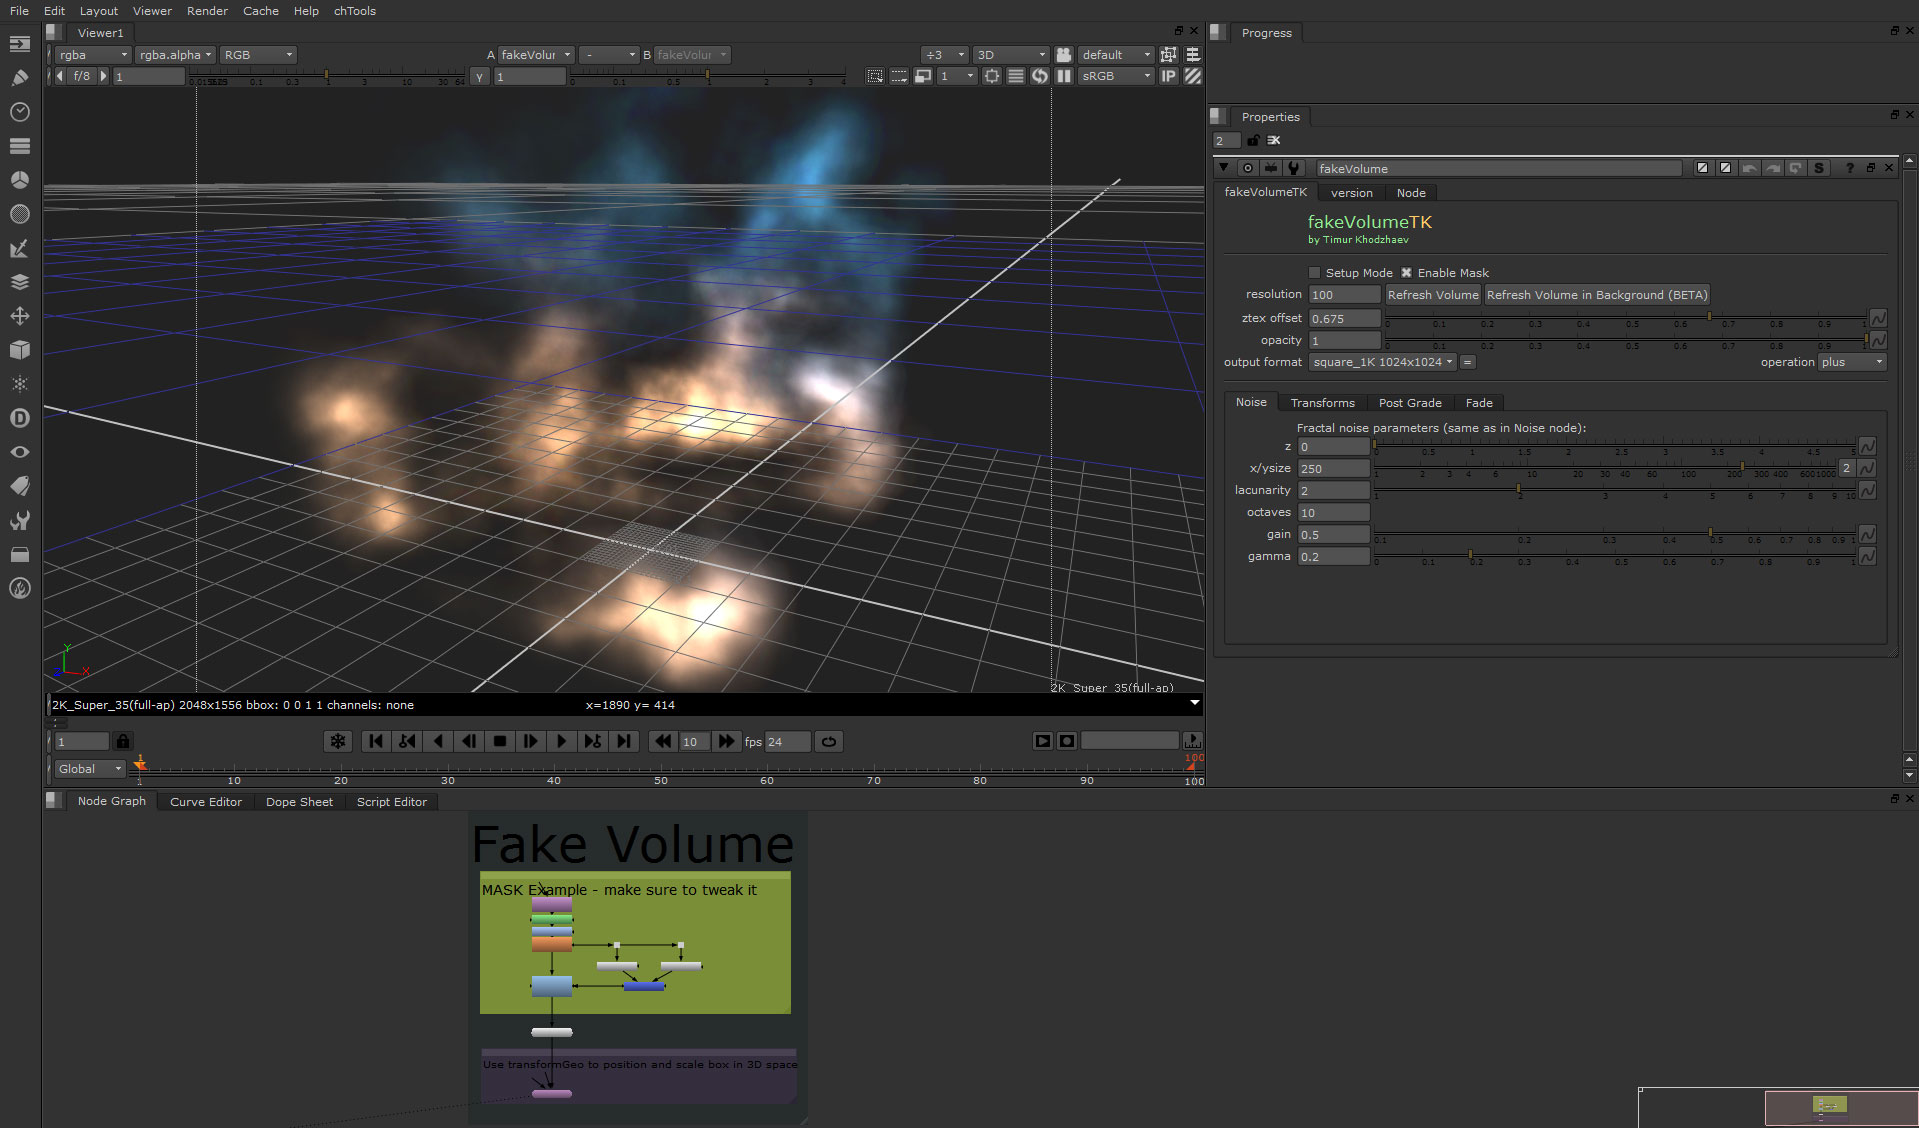Toggle the frame range lock icon
1919x1128 pixels.
122,741
